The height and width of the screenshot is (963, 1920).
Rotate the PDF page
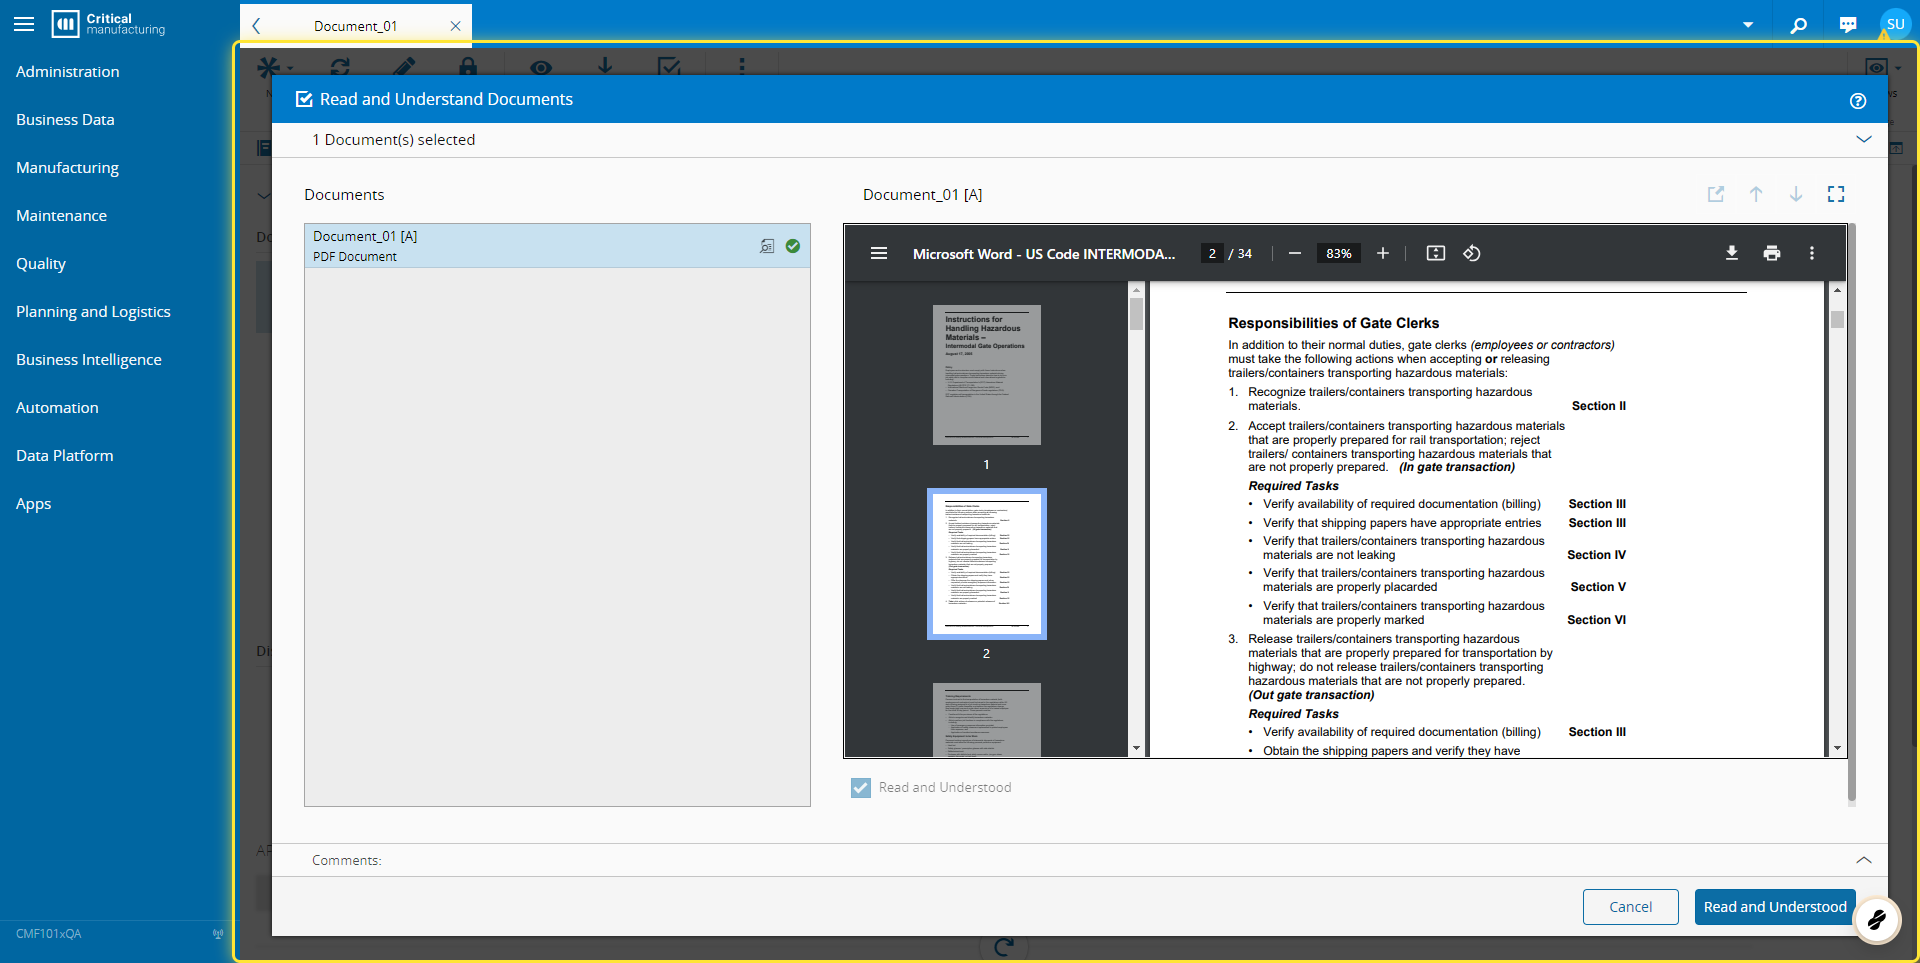(x=1472, y=253)
